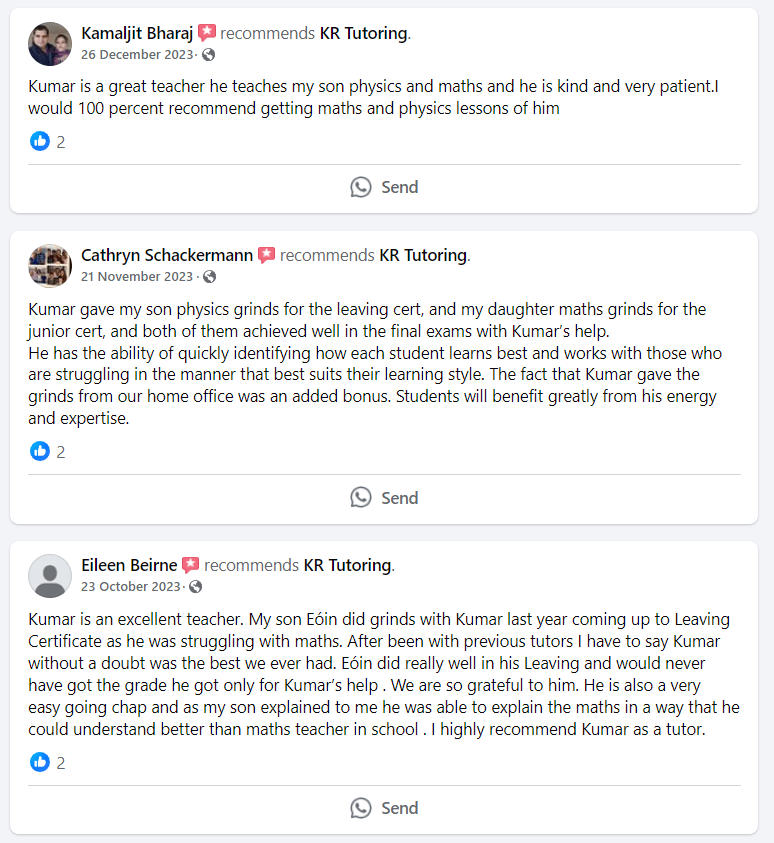Open Cathryn Schackermann's profile picture
The image size is (774, 843).
[x=50, y=265]
